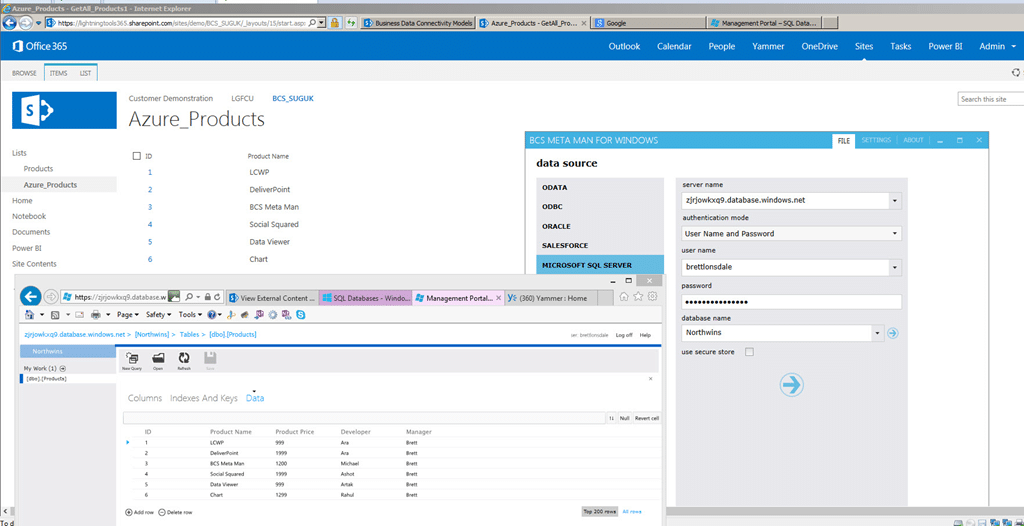1024x526 pixels.
Task: Click the green refresh arrows in top browser
Action: click(x=351, y=23)
